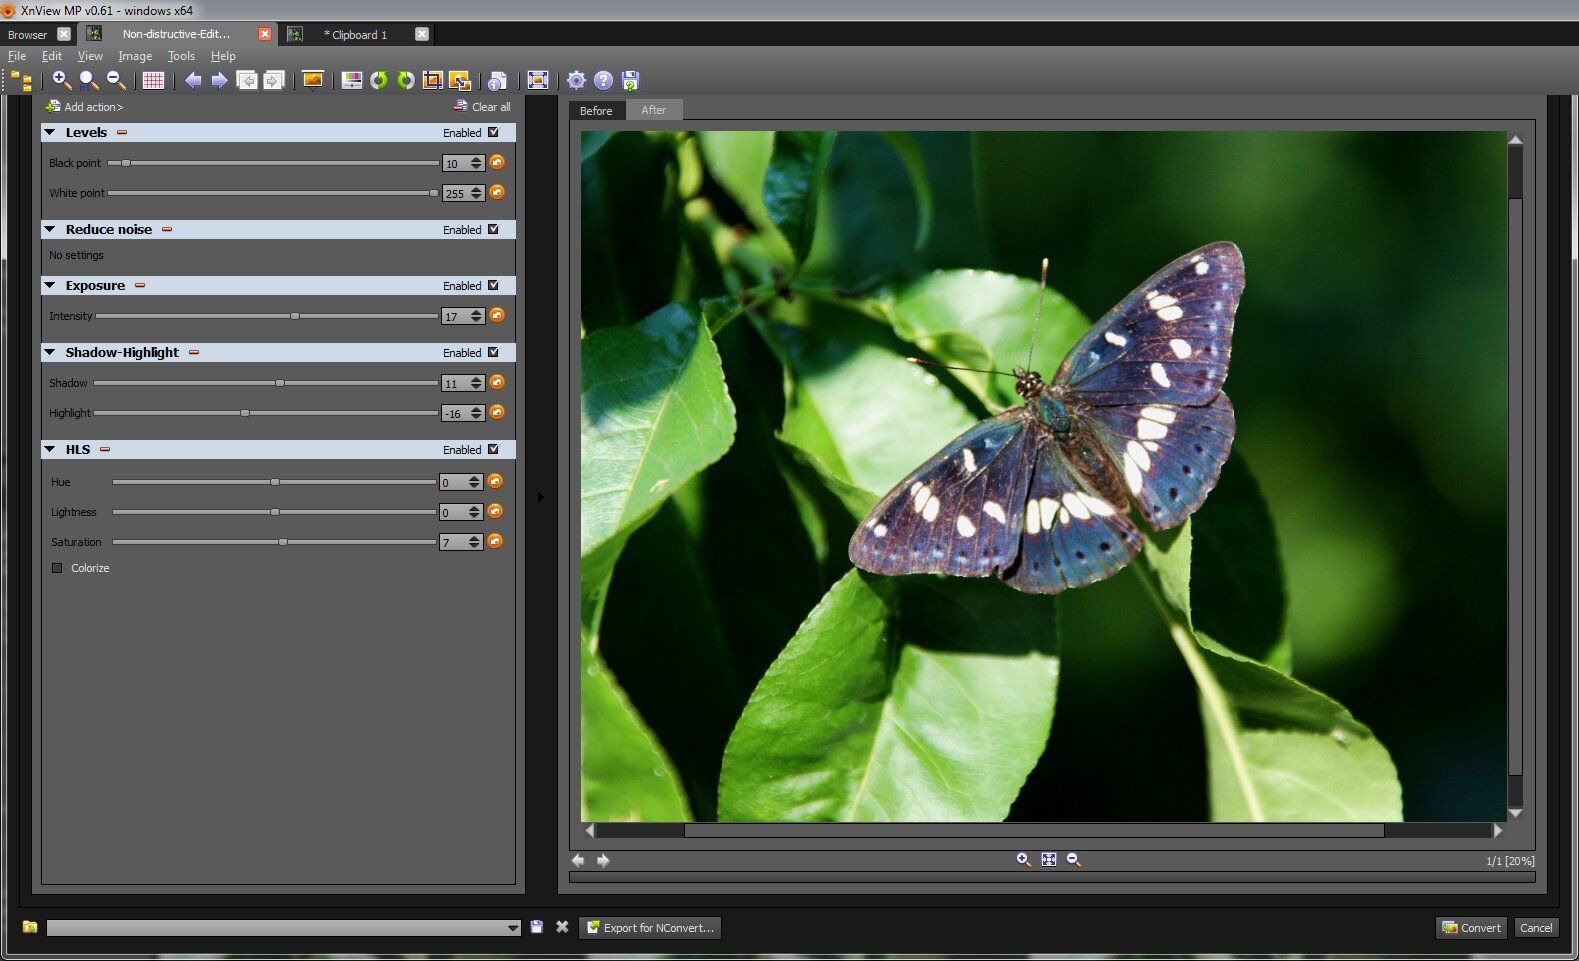Reset the Highlight value

(497, 412)
